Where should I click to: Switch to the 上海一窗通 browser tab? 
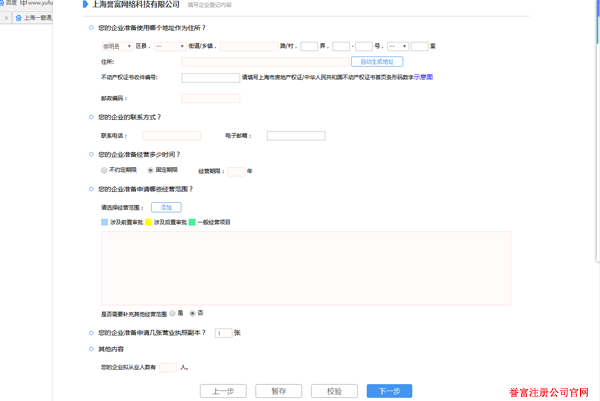tap(40, 18)
